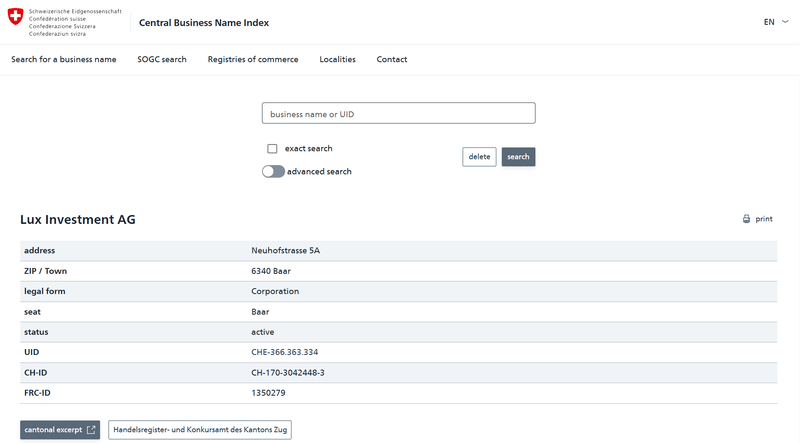This screenshot has width=800, height=444.
Task: Tick the exact search checkbox
Action: click(x=272, y=149)
